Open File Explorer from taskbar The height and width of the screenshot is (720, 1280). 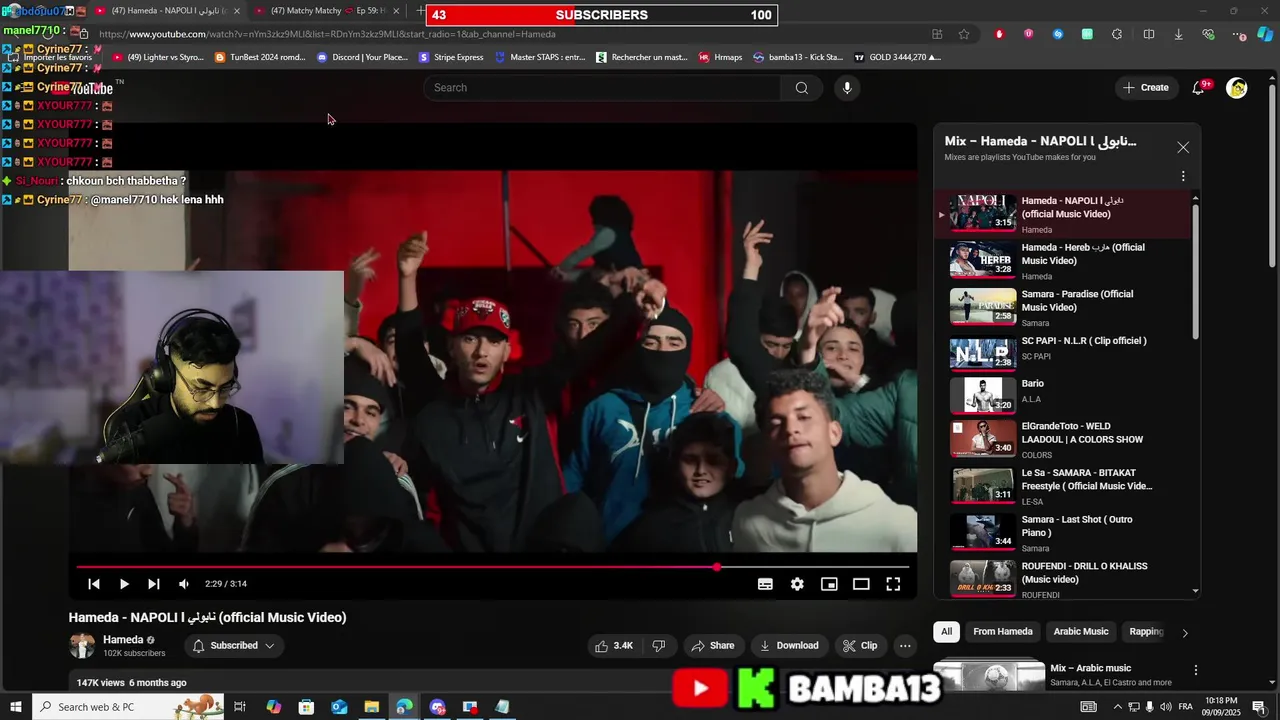(371, 707)
